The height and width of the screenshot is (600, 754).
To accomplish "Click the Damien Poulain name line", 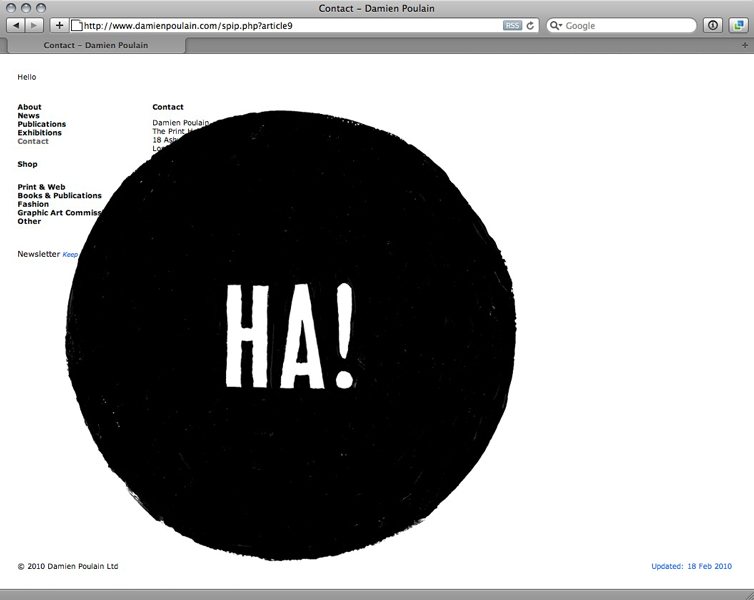I will [x=181, y=123].
